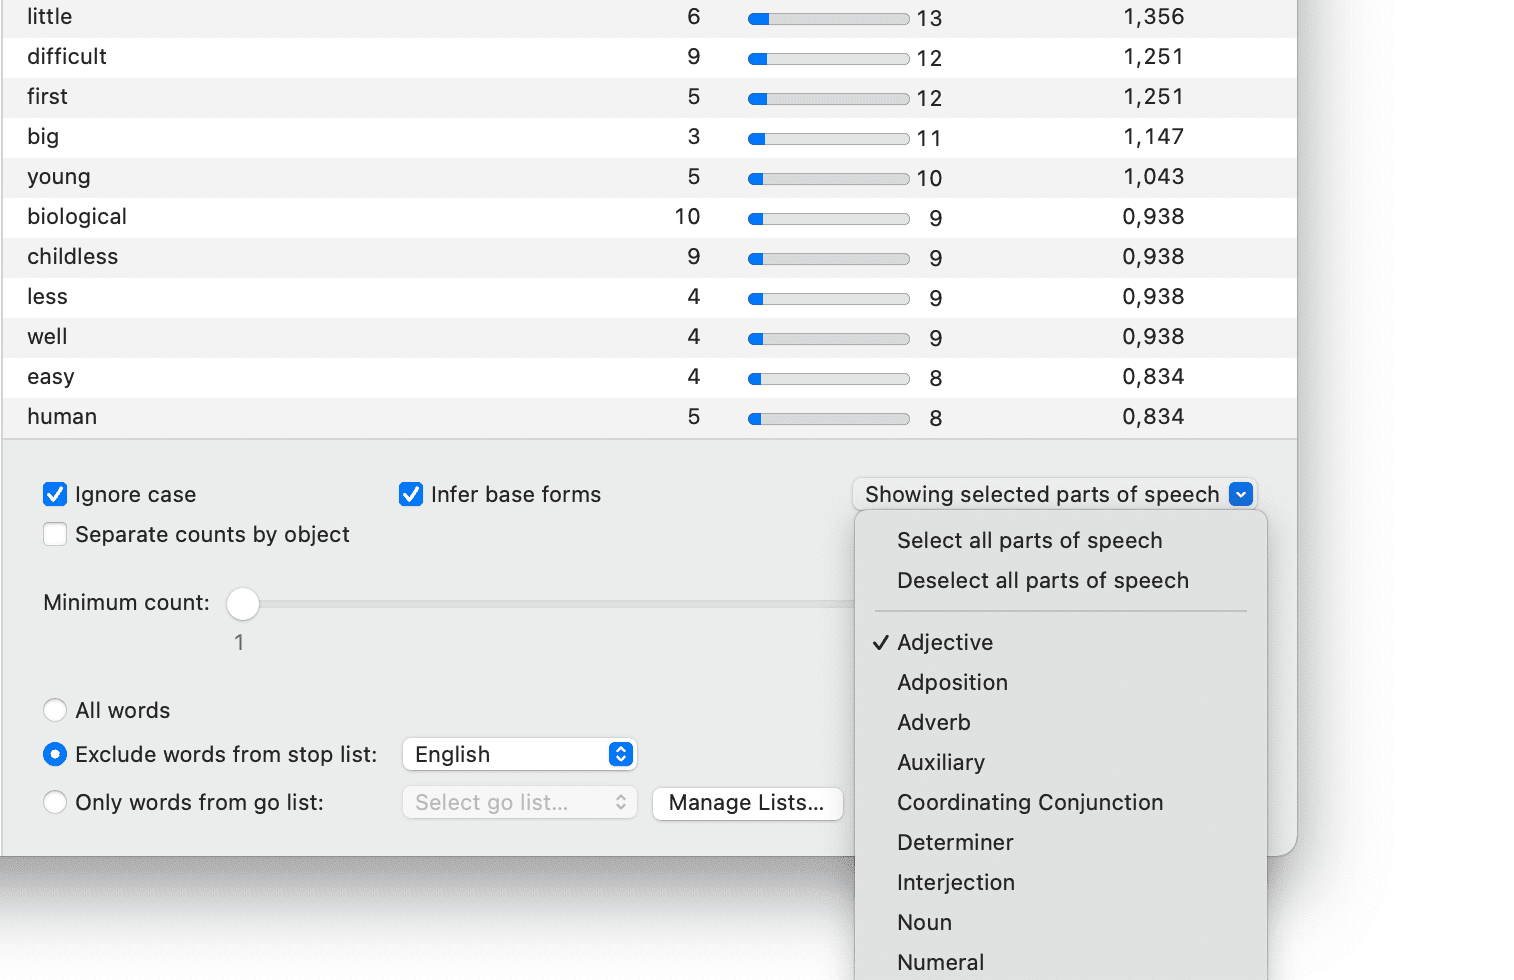The width and height of the screenshot is (1514, 980).
Task: Click the 10 value in biological row
Action: coord(687,217)
